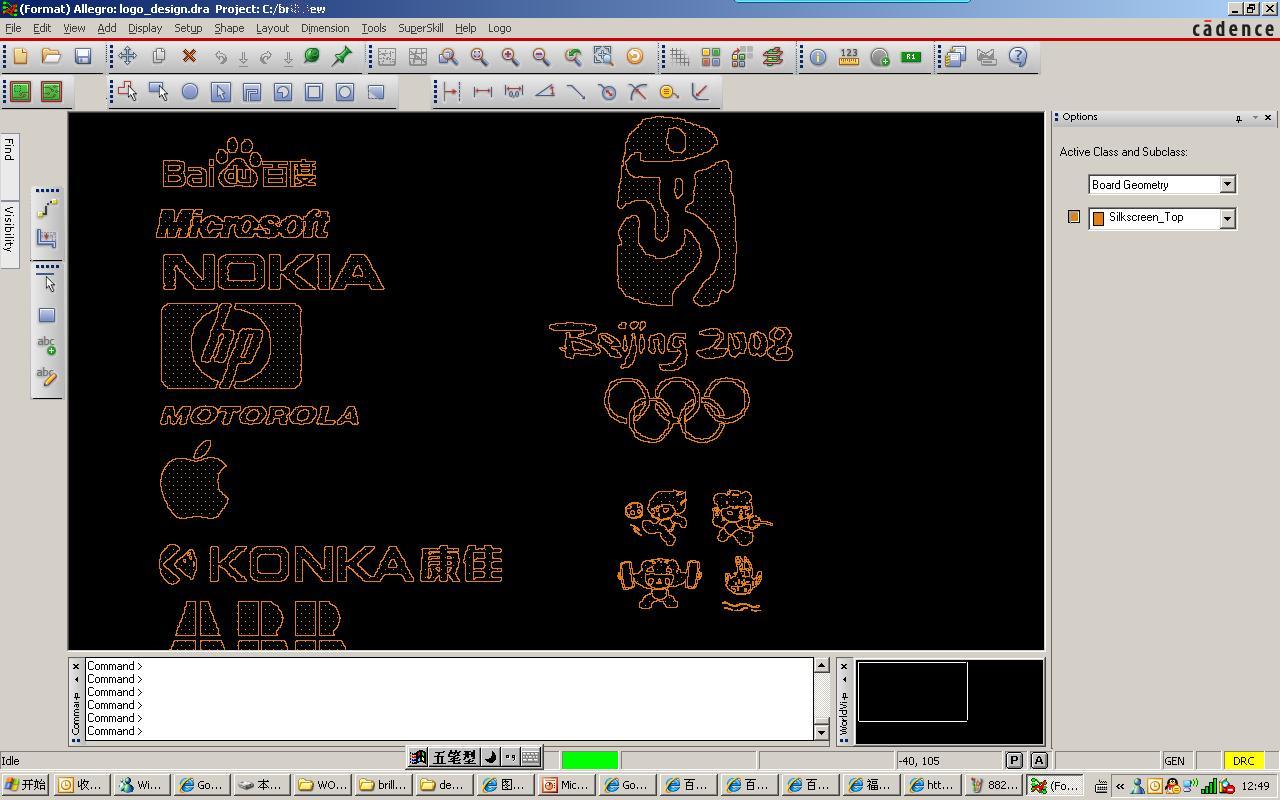
Task: Close the WorldView pane
Action: tap(844, 666)
